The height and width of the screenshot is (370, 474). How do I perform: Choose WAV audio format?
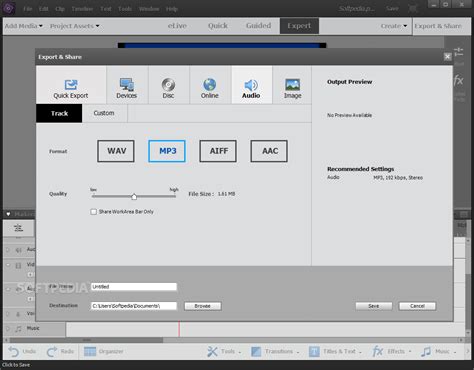[116, 151]
